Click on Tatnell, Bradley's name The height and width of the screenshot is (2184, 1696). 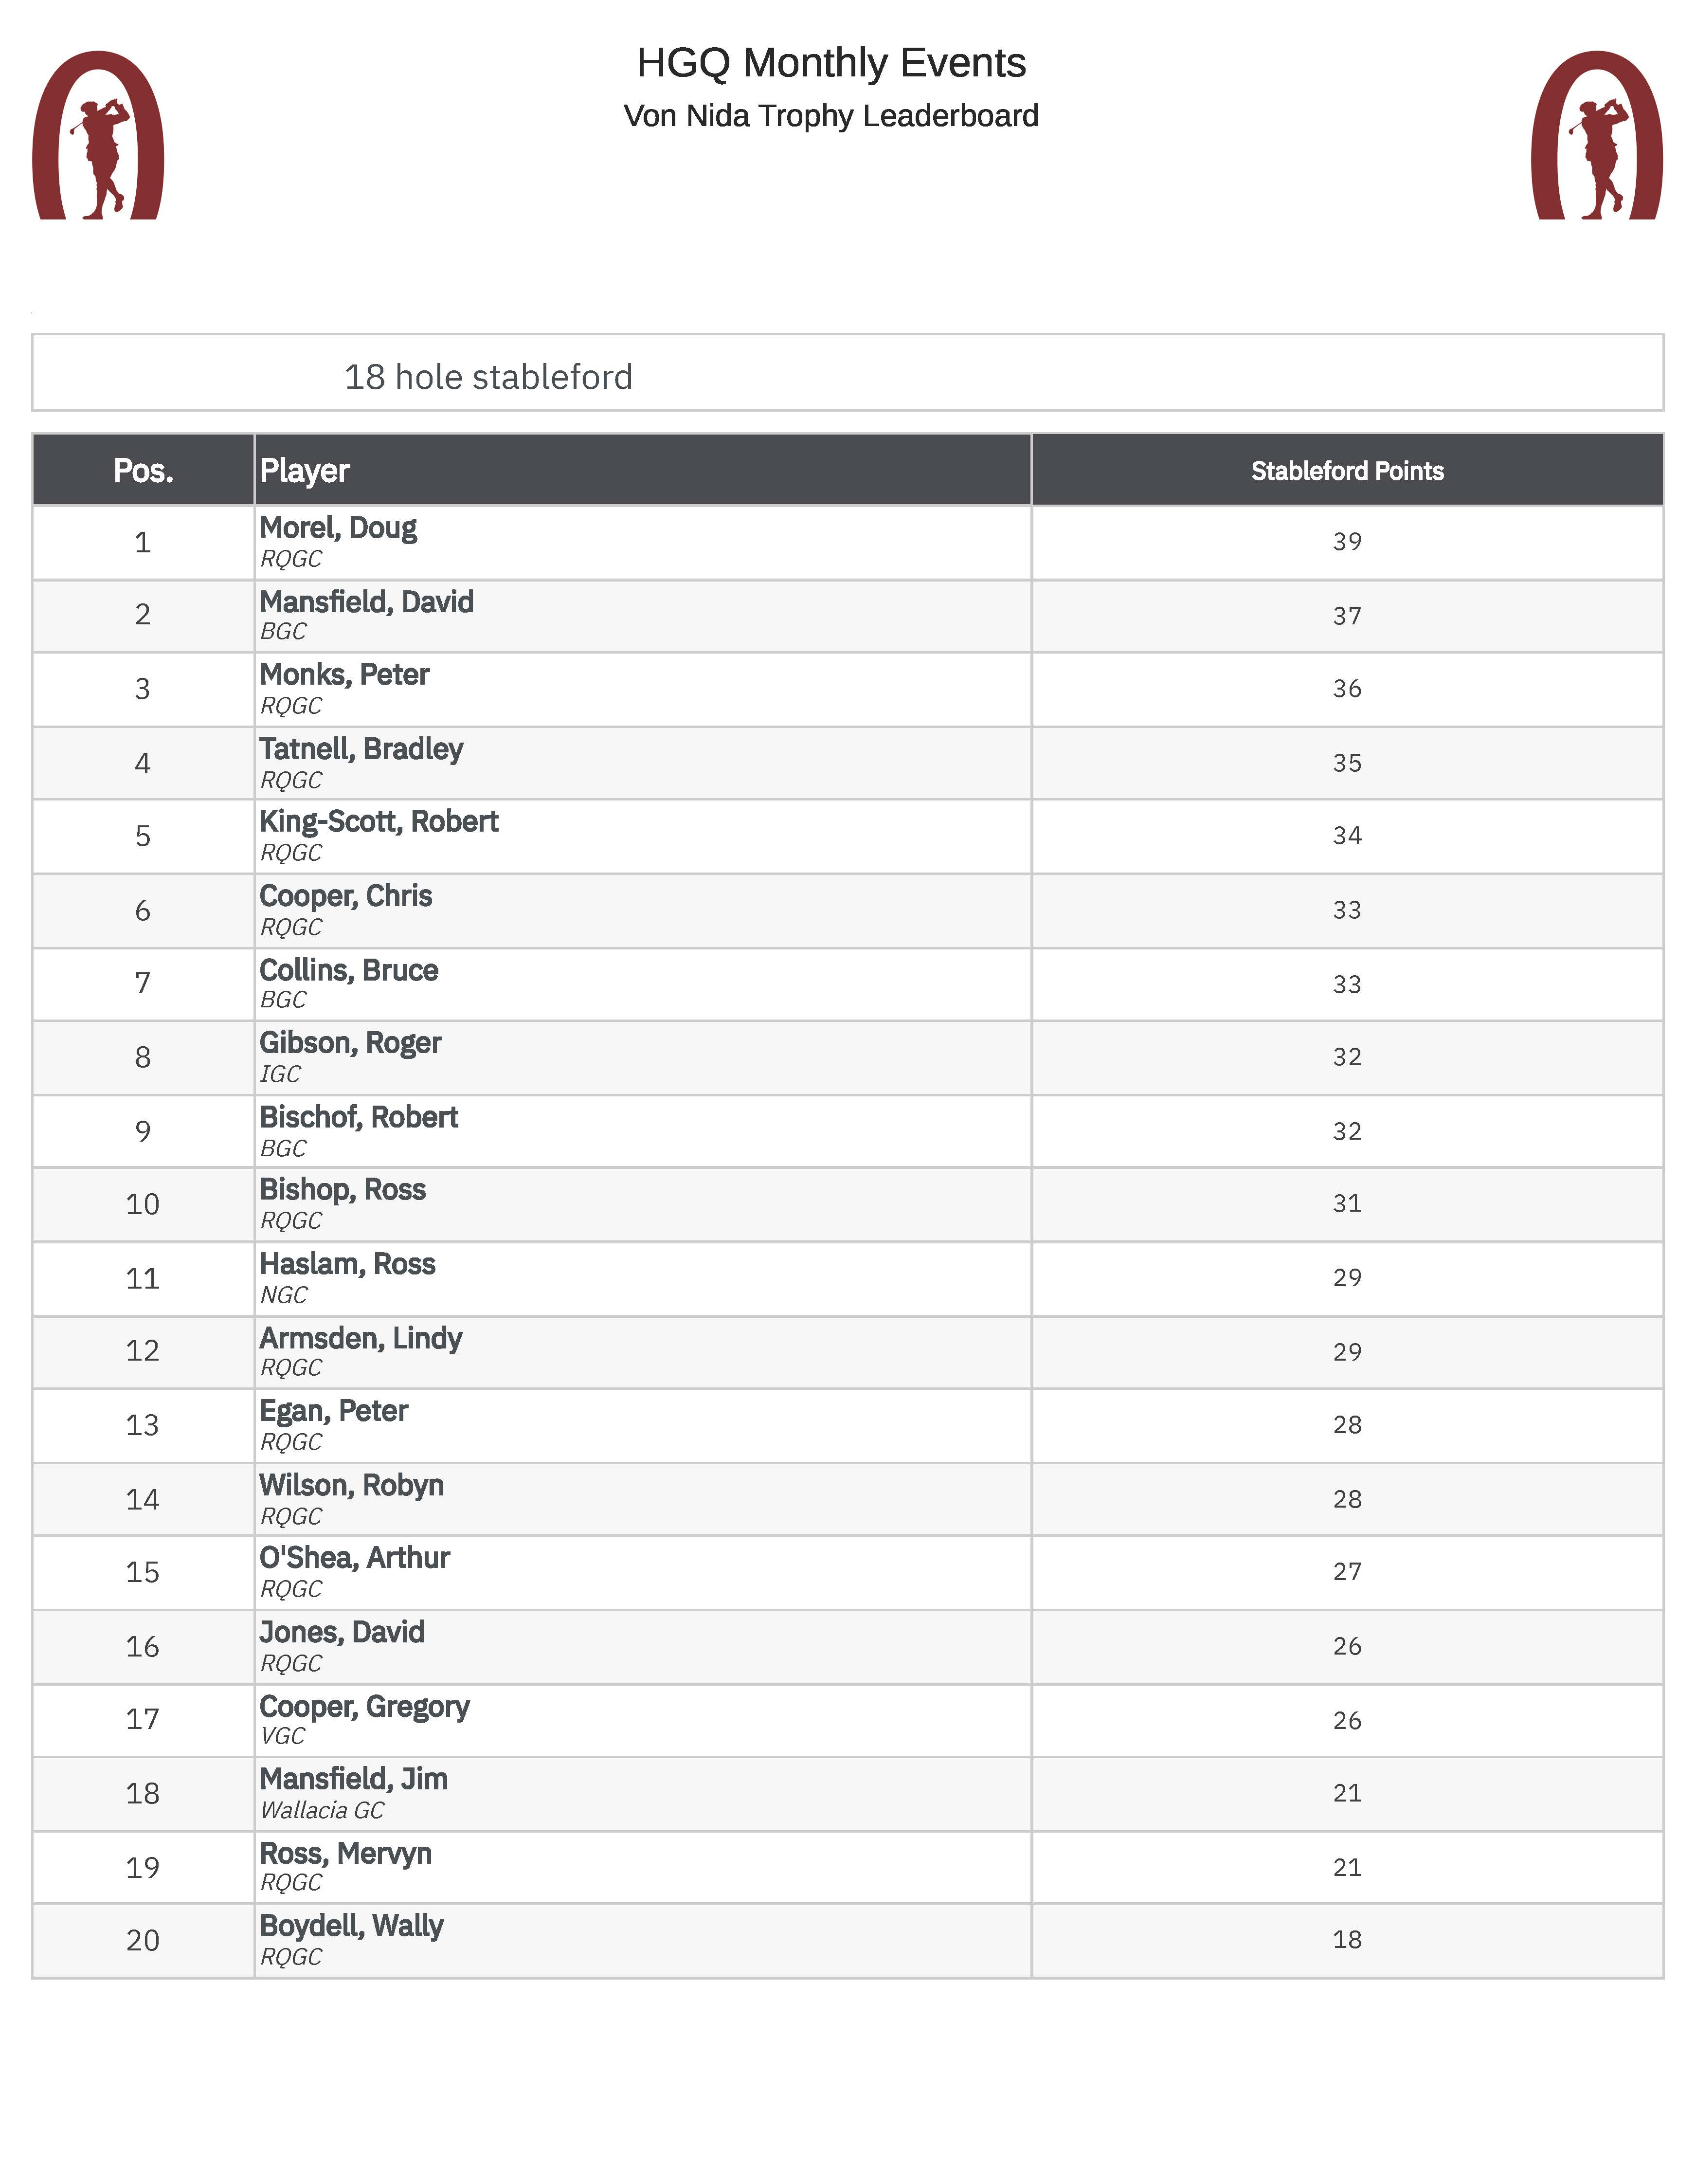point(361,749)
